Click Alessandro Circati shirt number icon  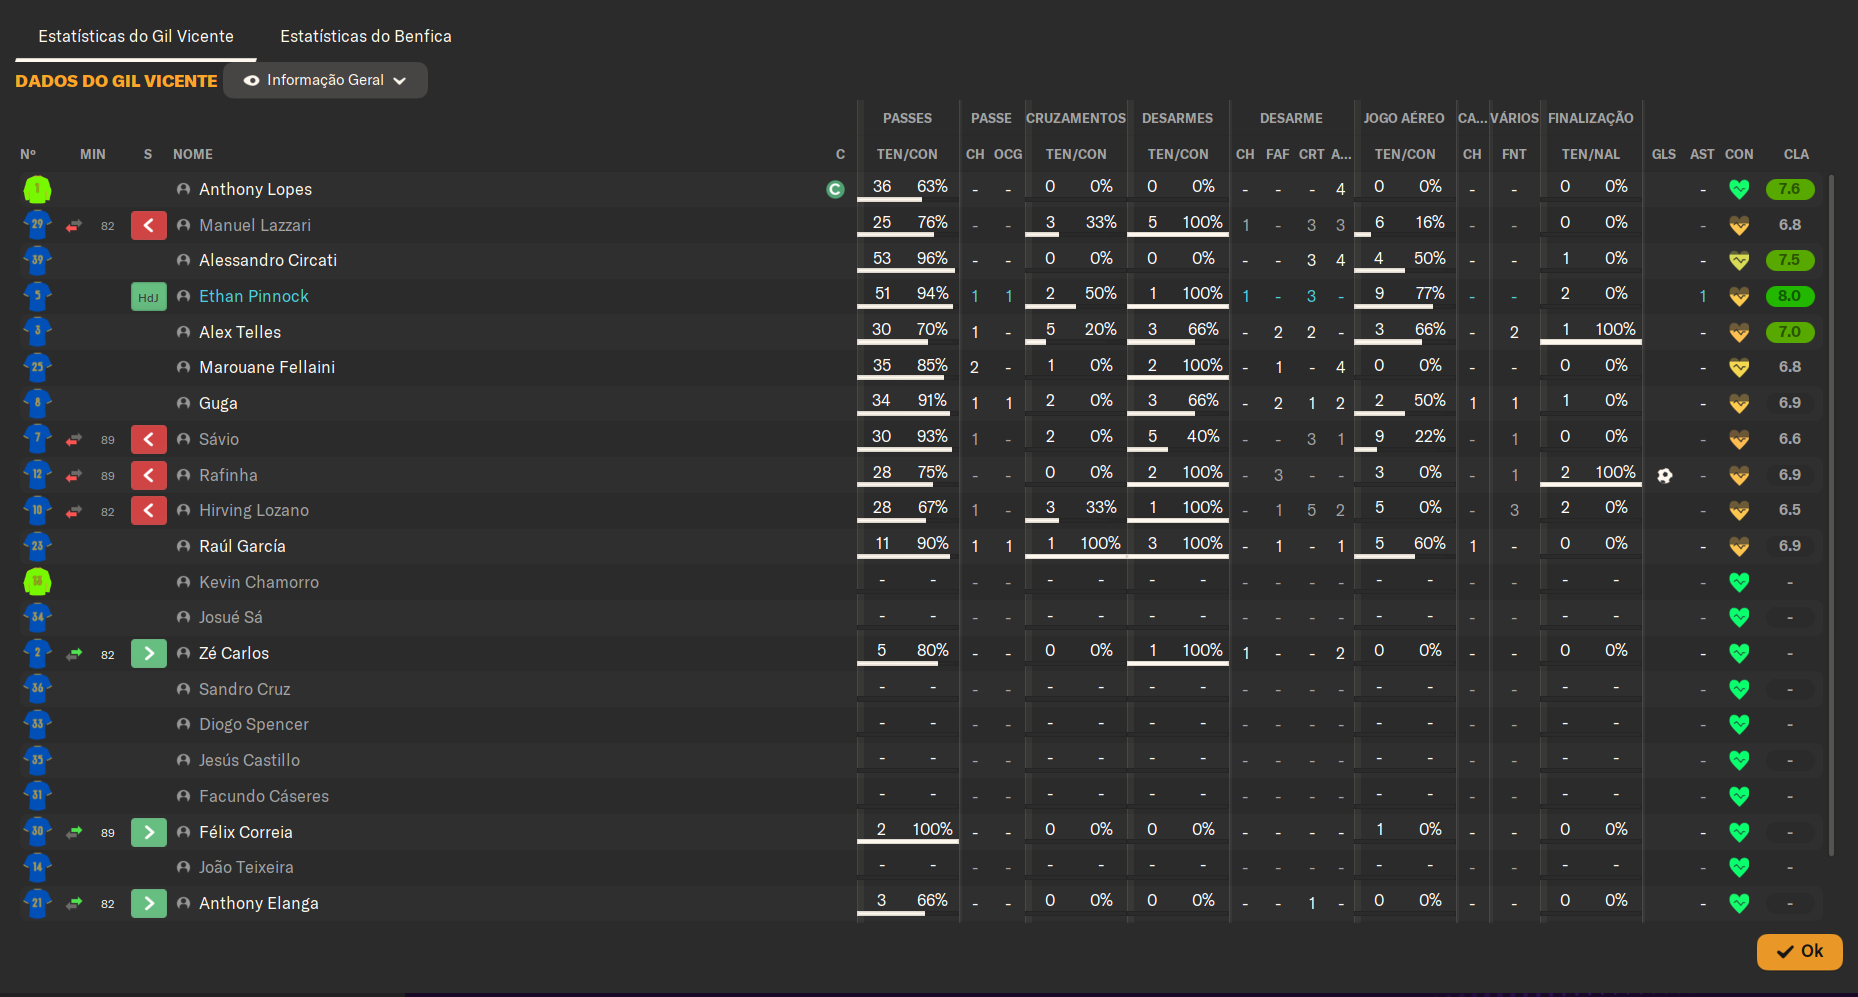(37, 260)
